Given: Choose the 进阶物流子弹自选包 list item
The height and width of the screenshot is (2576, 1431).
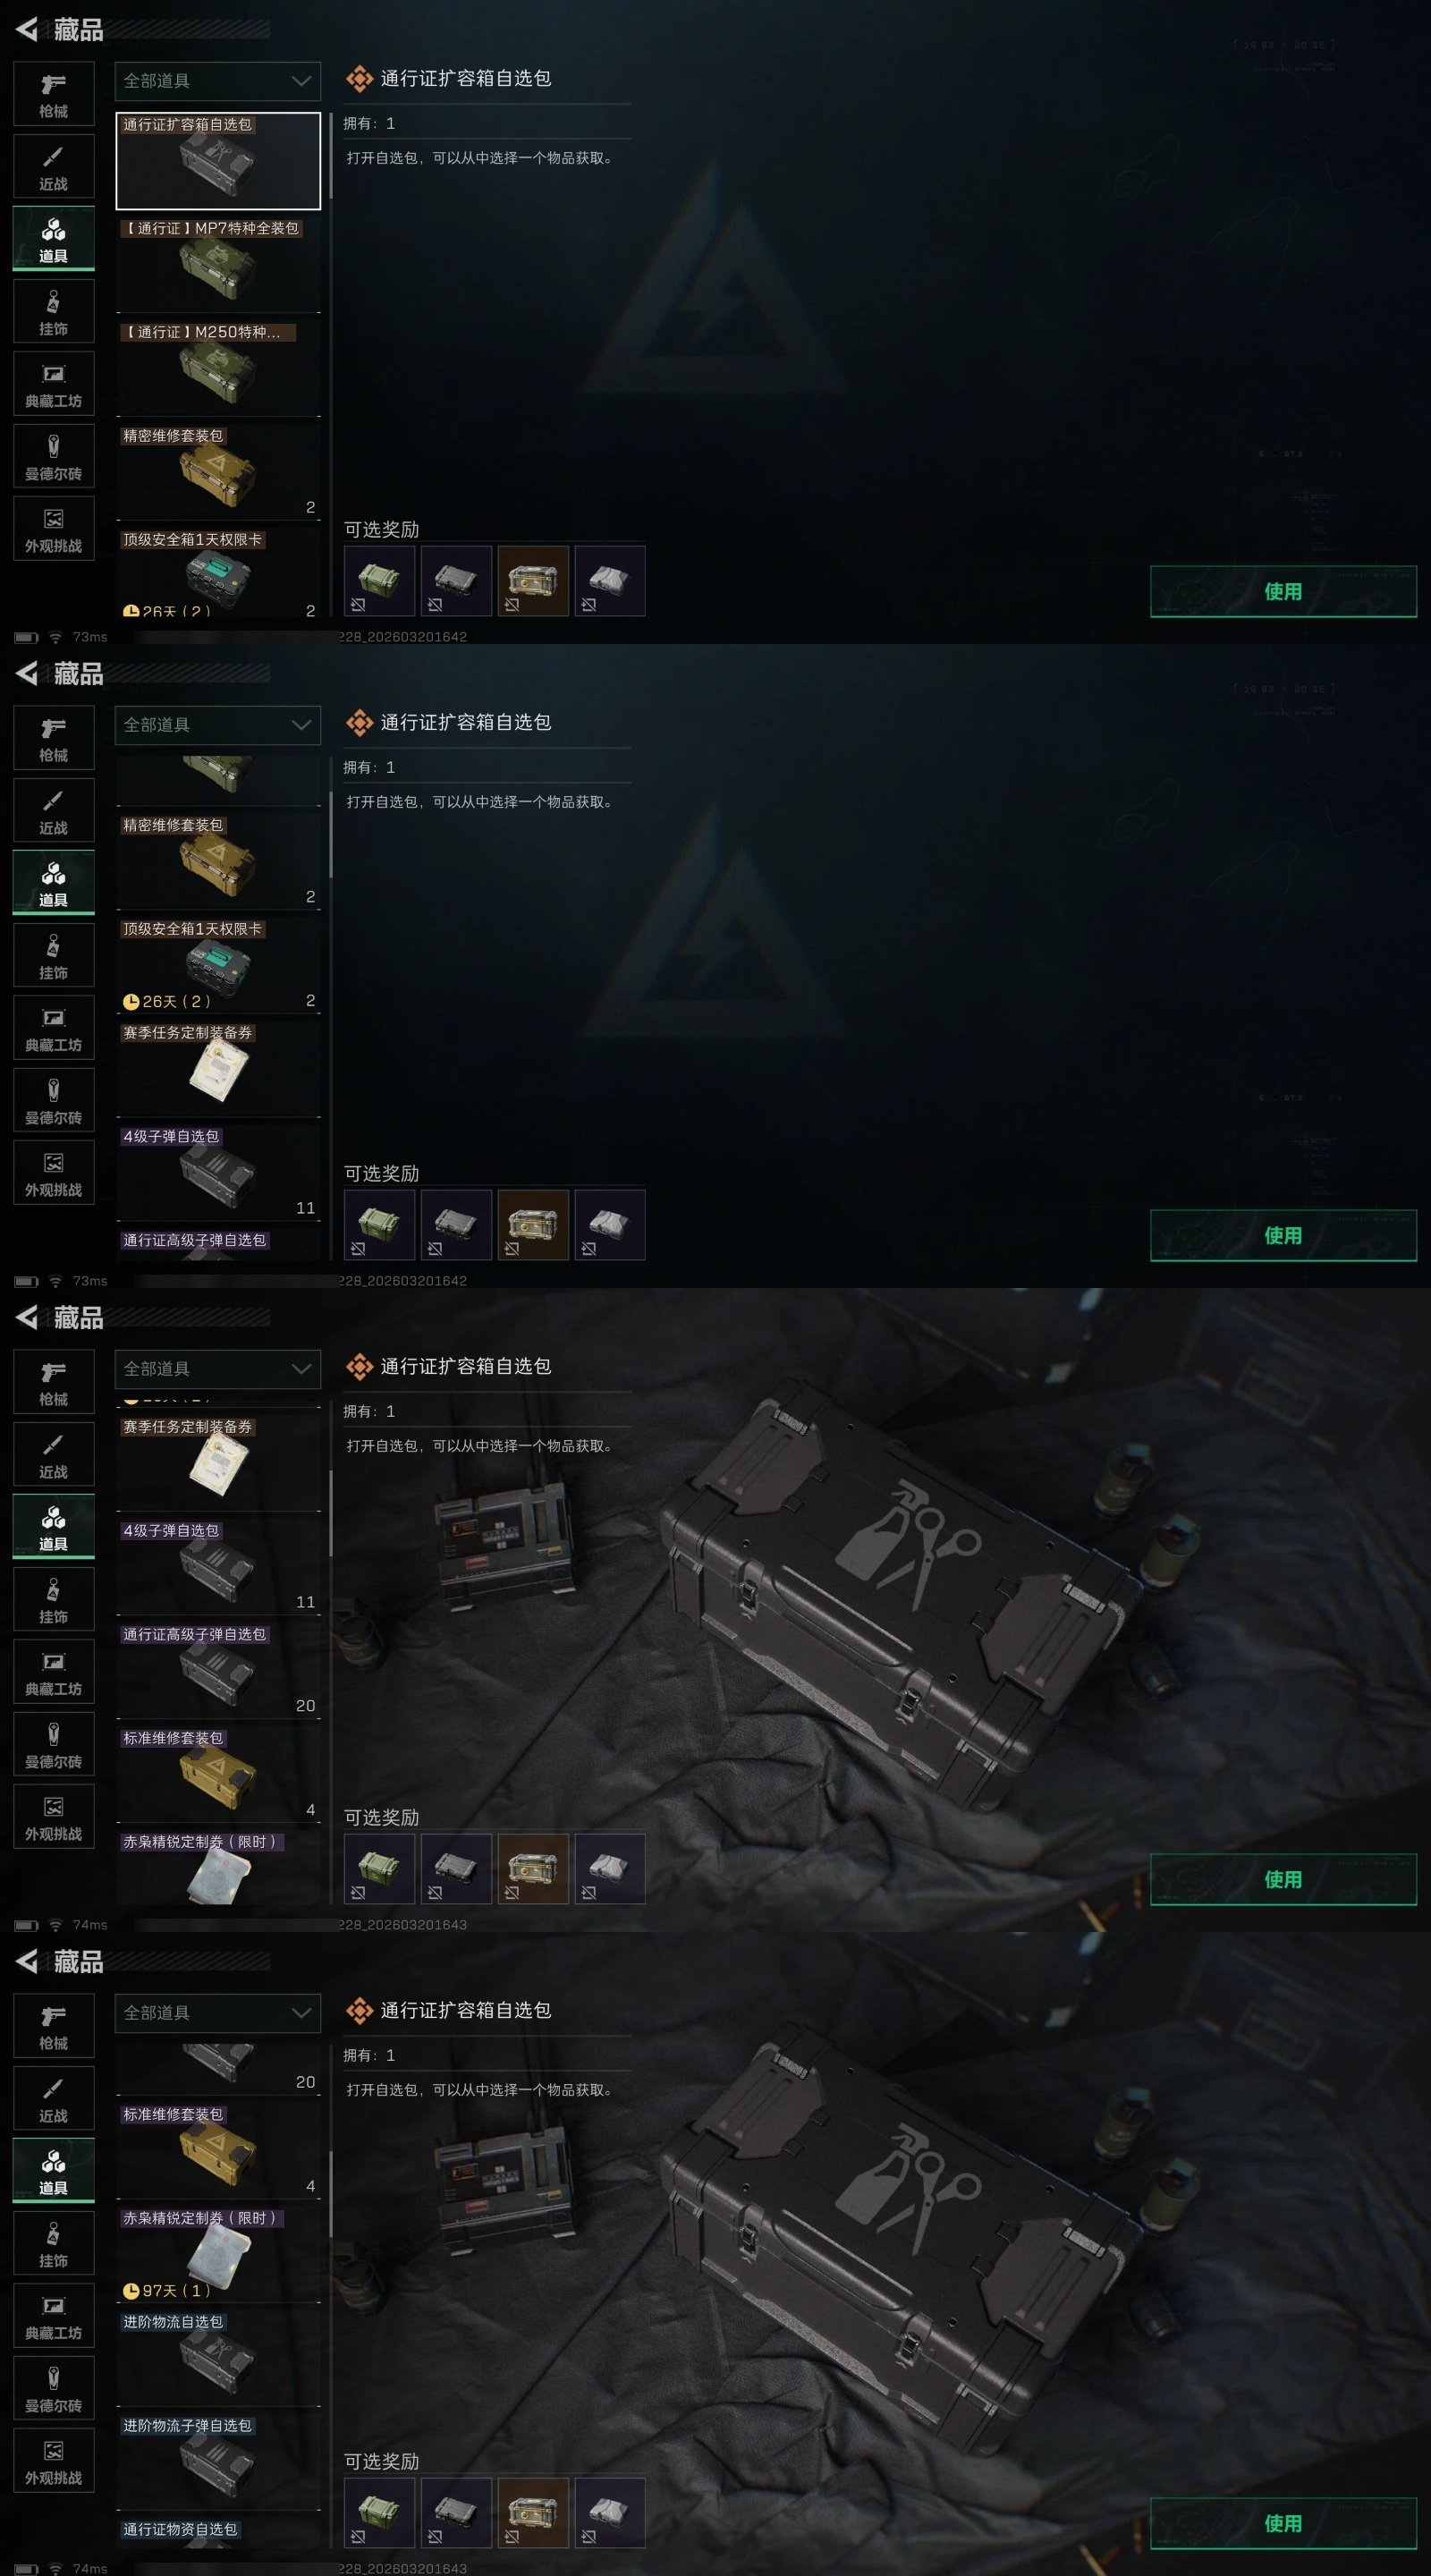Looking at the screenshot, I should [218, 2463].
